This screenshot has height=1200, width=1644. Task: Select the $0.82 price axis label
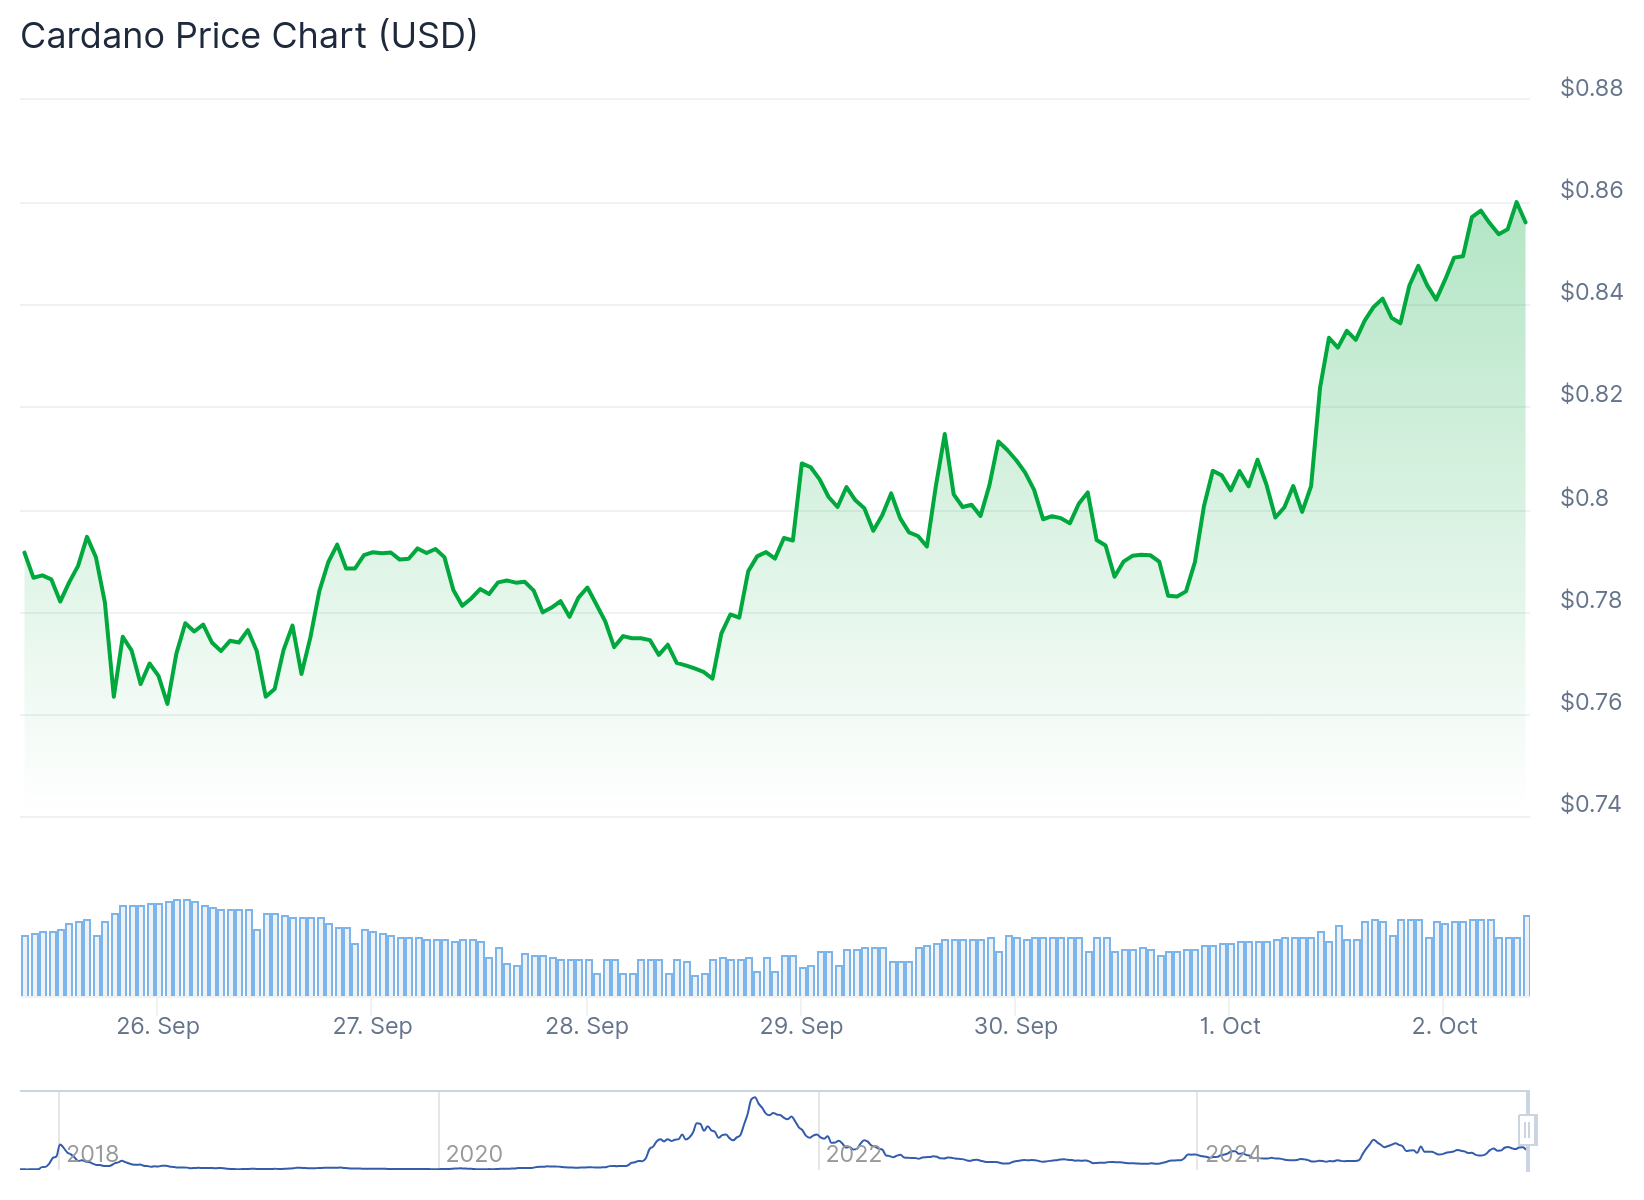pyautogui.click(x=1591, y=394)
